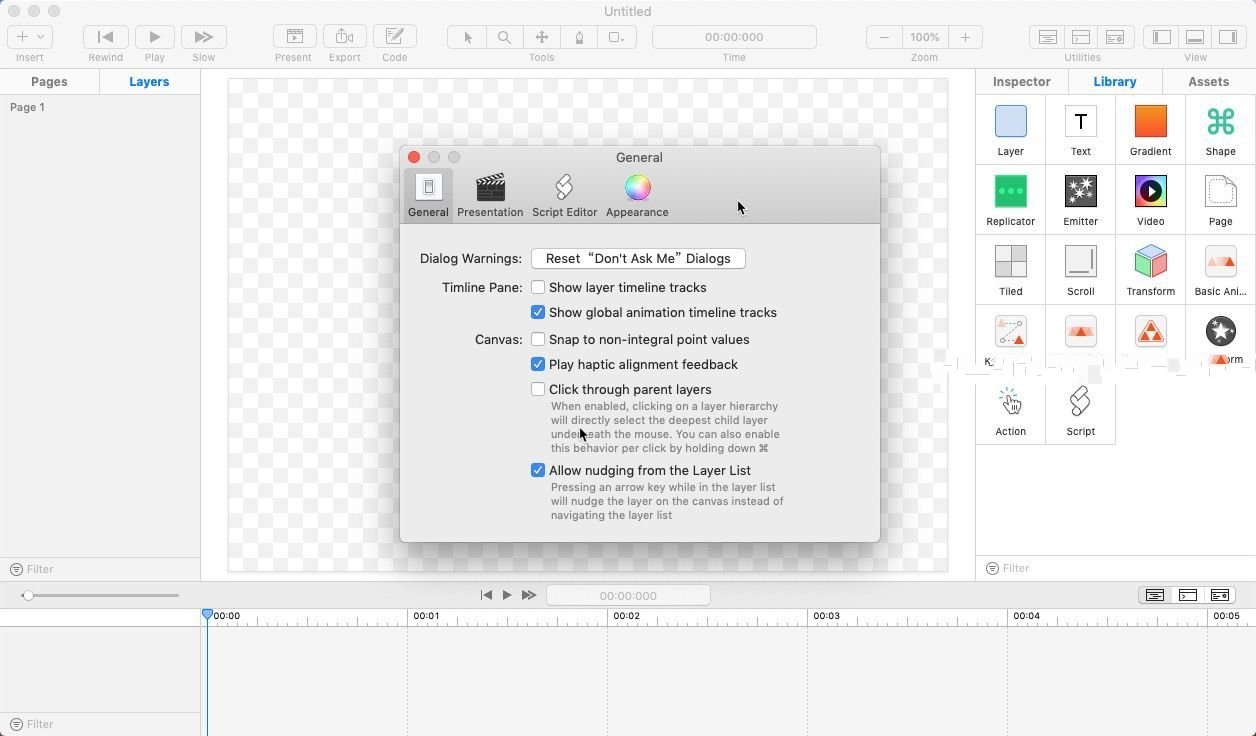
Task: Select the Transform library item
Action: [1150, 270]
